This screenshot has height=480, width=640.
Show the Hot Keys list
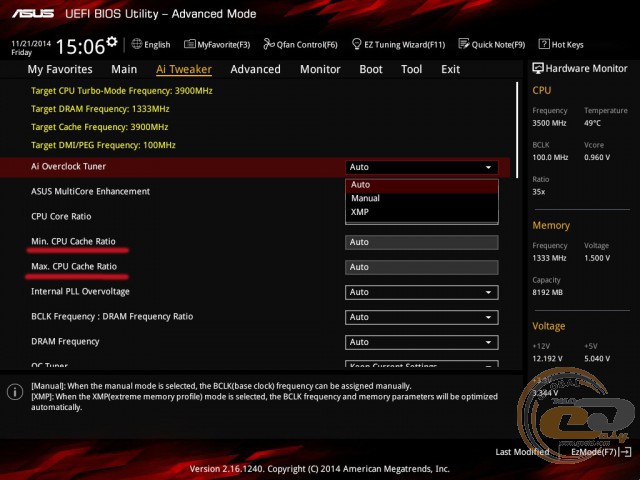[561, 44]
